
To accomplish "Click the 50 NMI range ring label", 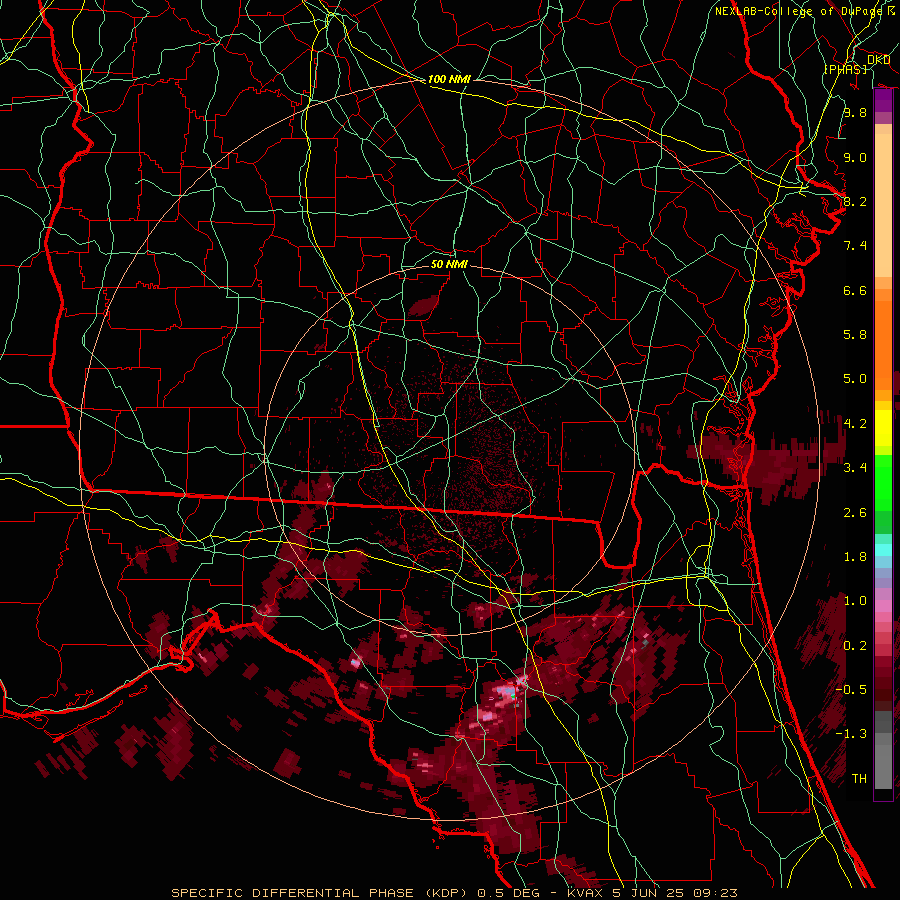I will pos(449,264).
